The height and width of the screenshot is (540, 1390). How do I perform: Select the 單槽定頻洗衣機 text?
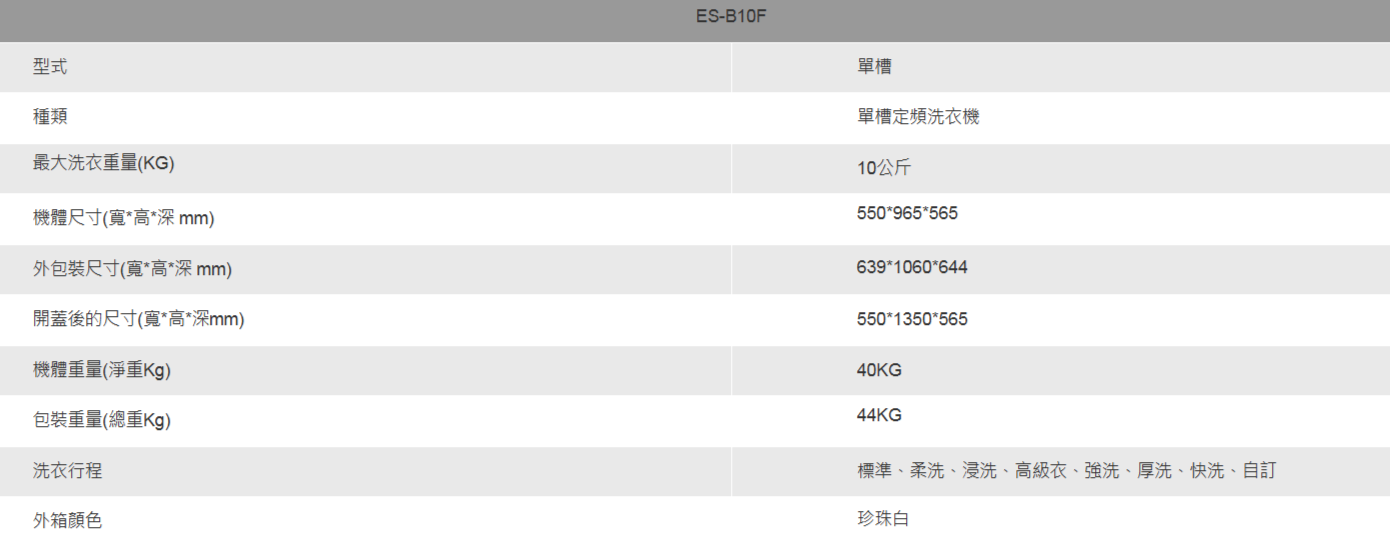click(918, 117)
